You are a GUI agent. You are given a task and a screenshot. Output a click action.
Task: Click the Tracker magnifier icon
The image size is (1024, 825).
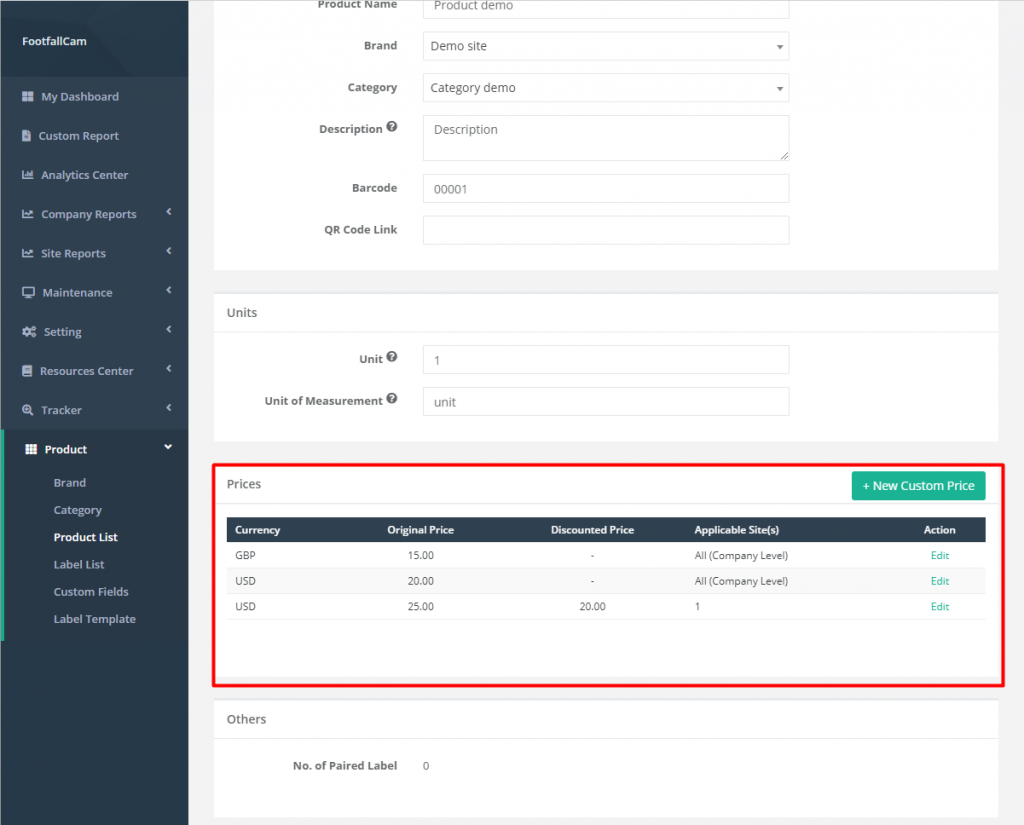point(28,410)
